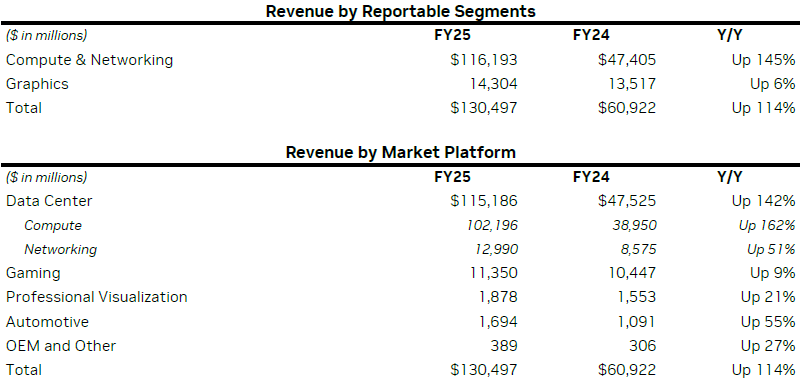Screen dimensions: 800x390
Task: Select the $115,186 Data Center value
Action: [x=484, y=201]
